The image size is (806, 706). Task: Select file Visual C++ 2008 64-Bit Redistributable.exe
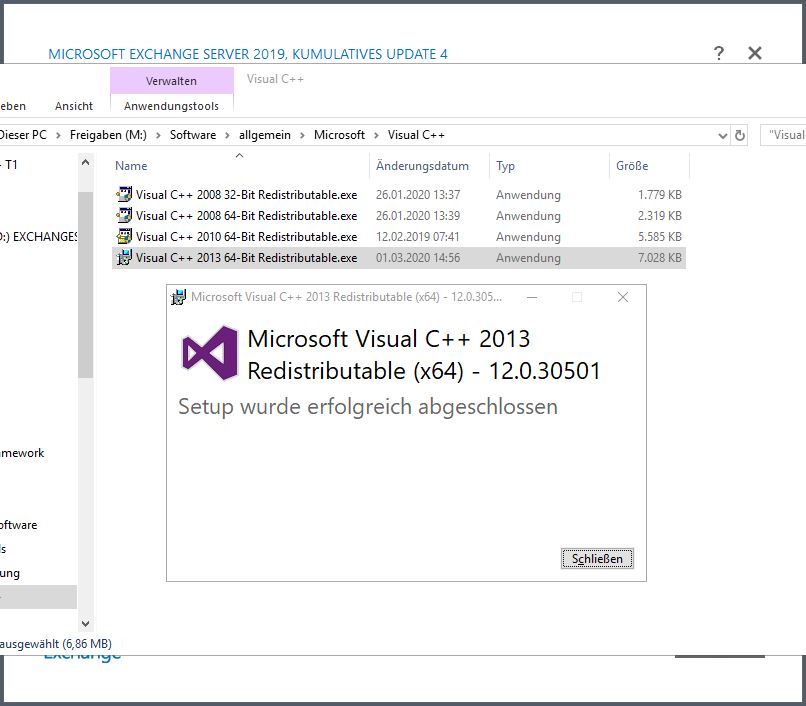click(246, 216)
